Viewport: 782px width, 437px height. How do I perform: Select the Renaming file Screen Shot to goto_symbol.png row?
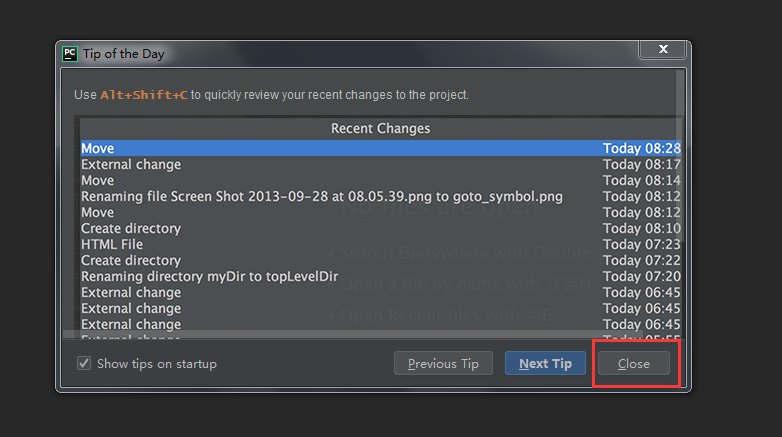pos(381,196)
